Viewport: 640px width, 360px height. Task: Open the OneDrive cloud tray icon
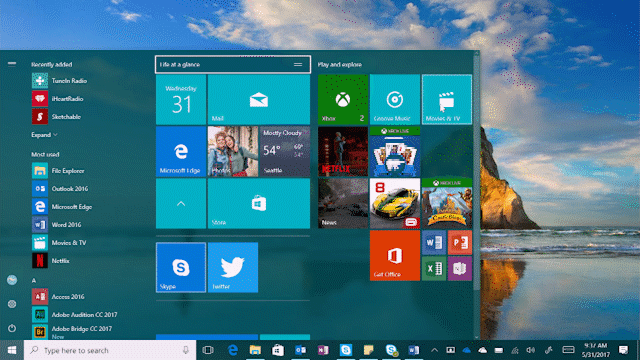[467, 350]
